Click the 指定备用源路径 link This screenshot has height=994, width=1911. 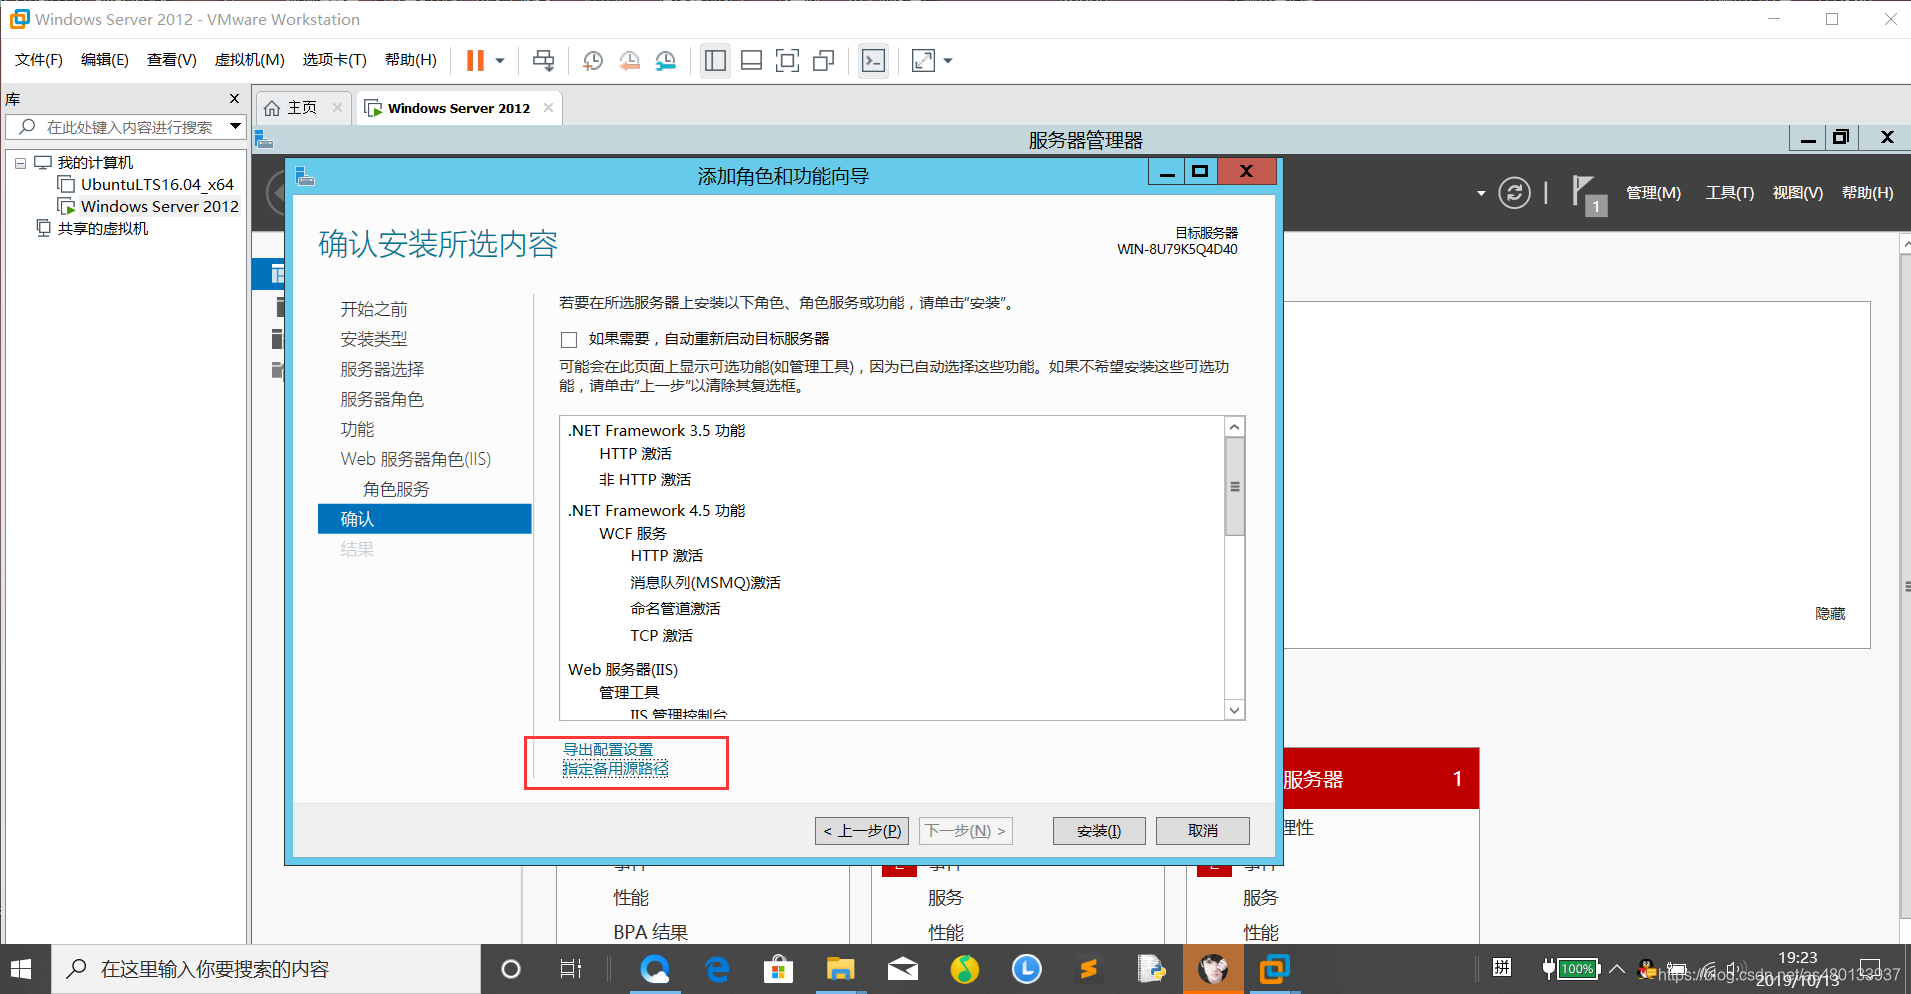click(616, 769)
